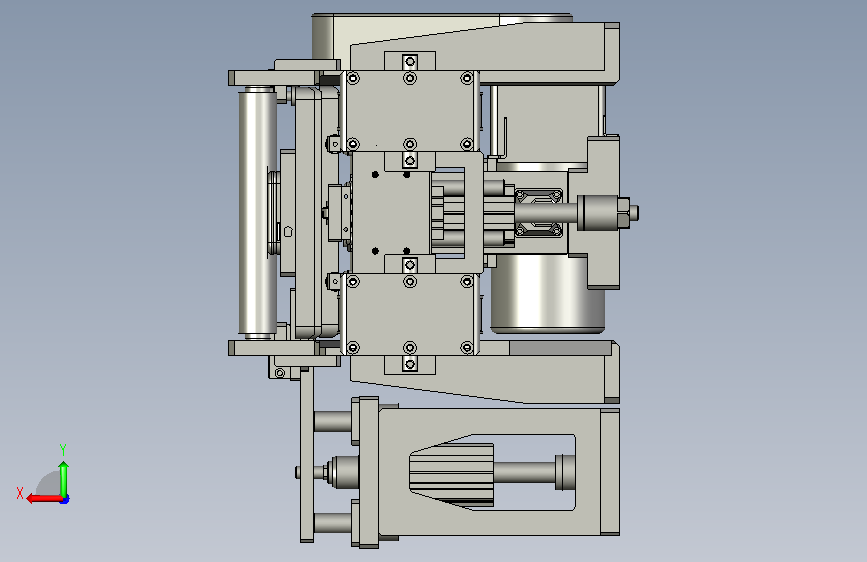Click the blue Z axis dot of the triad
The image size is (867, 562).
coord(65,499)
